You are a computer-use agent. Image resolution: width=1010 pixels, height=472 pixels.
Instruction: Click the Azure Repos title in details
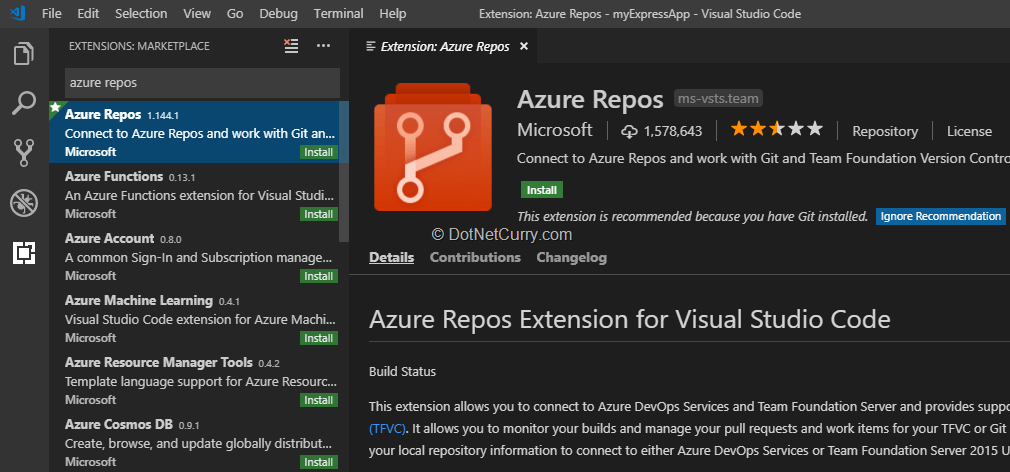(x=590, y=99)
